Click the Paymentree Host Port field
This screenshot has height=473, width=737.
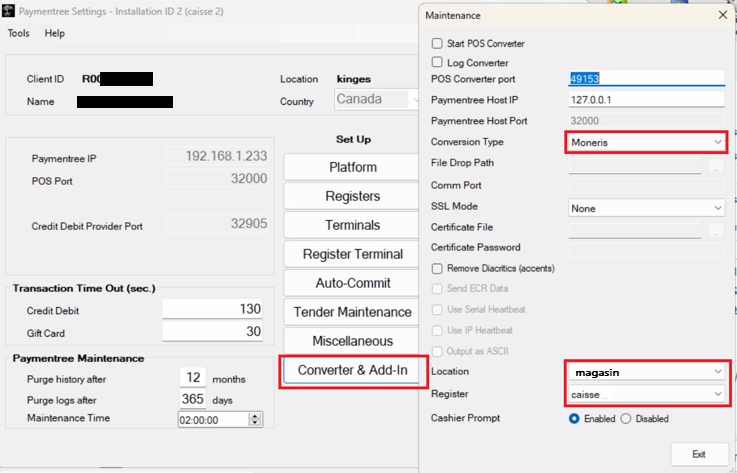pyautogui.click(x=646, y=120)
